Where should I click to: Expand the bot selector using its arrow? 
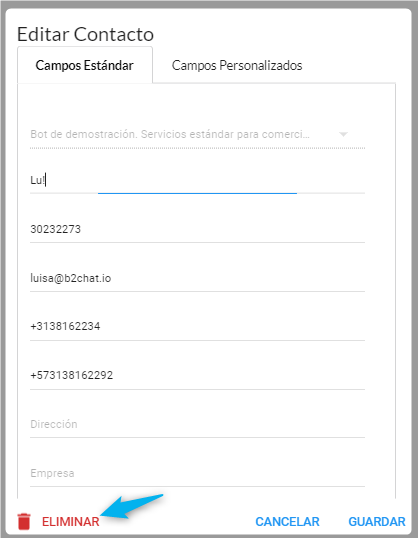coord(343,134)
